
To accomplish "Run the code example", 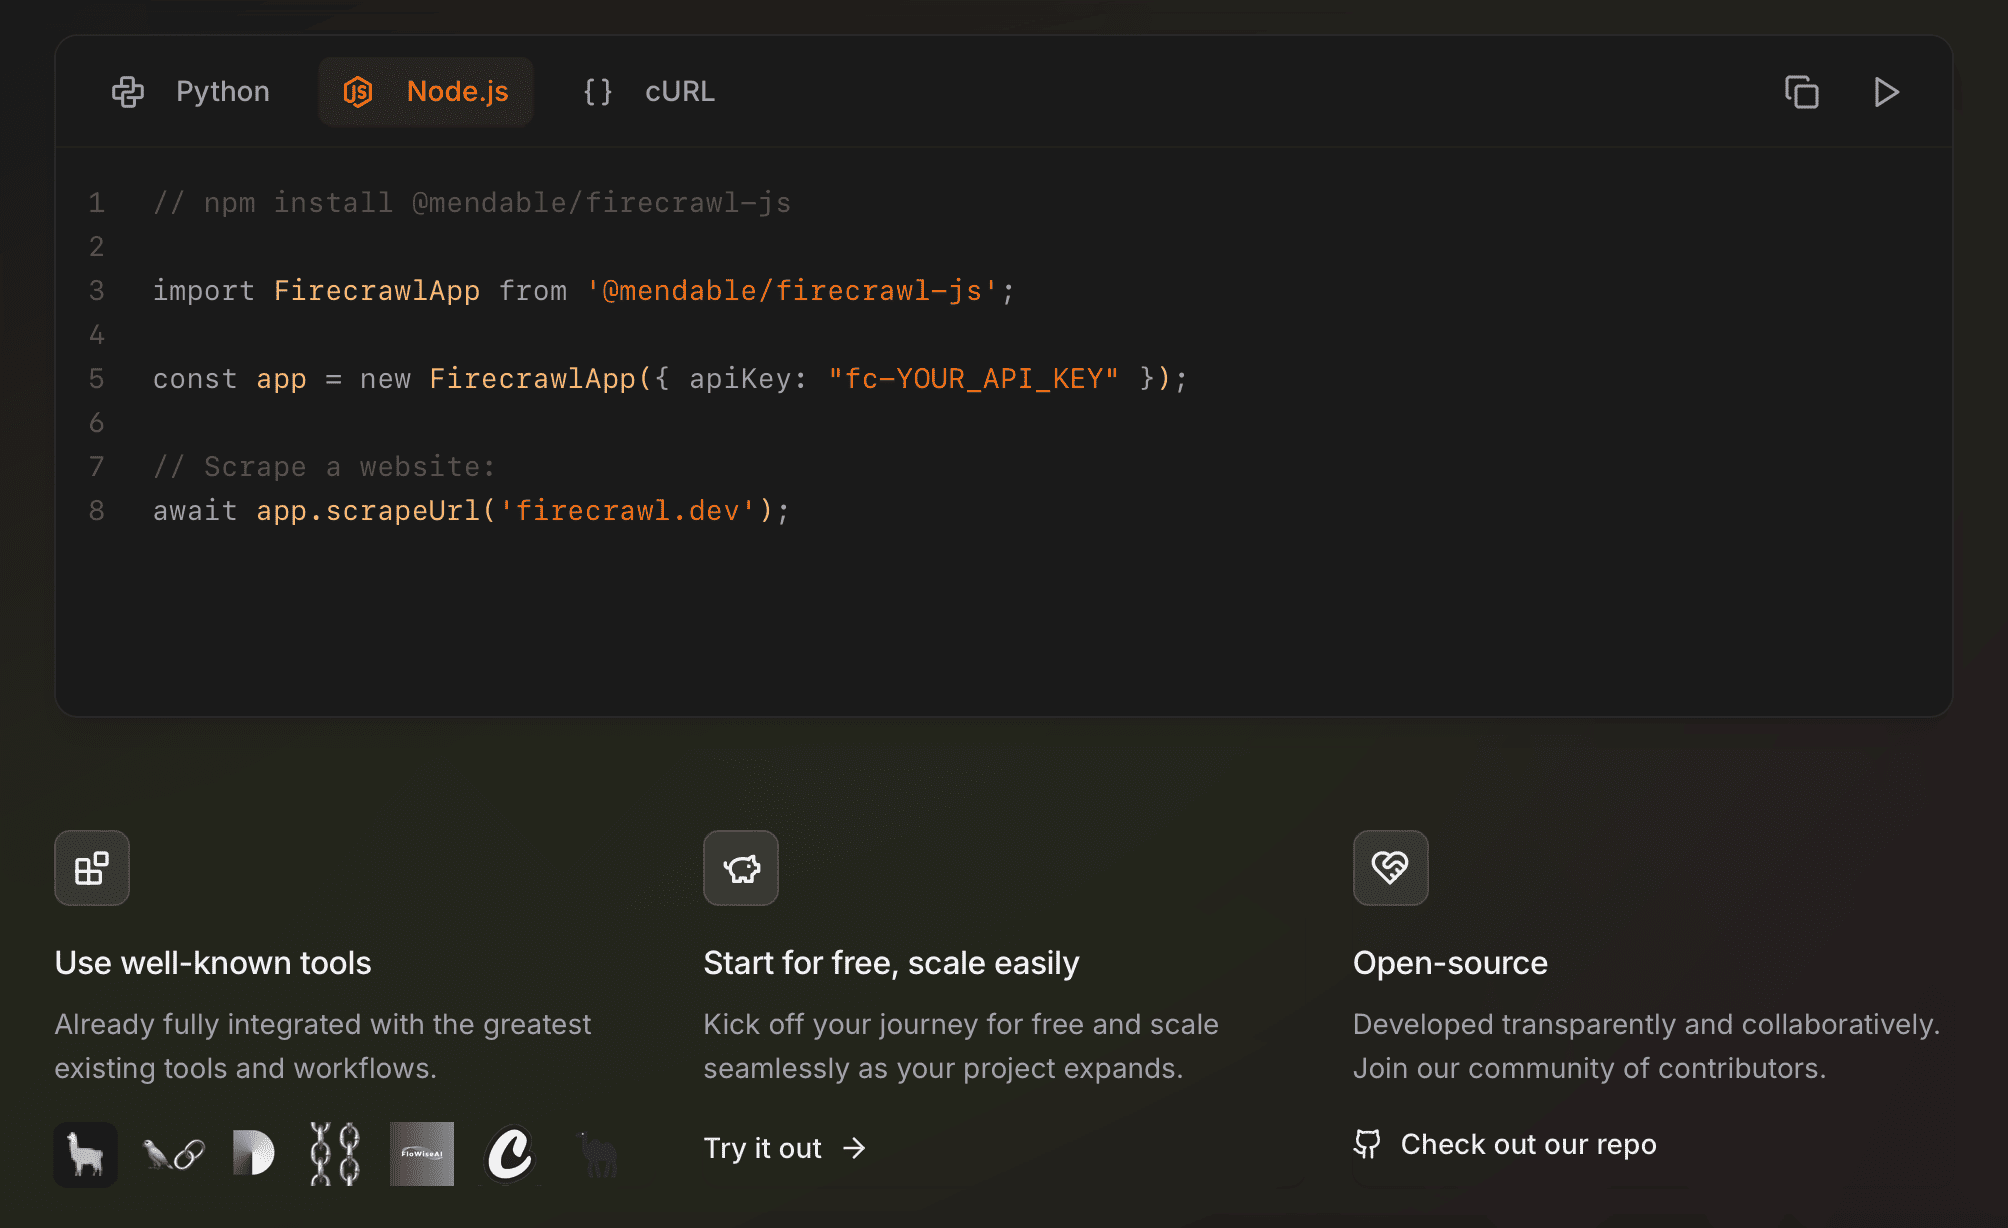I will pyautogui.click(x=1886, y=92).
